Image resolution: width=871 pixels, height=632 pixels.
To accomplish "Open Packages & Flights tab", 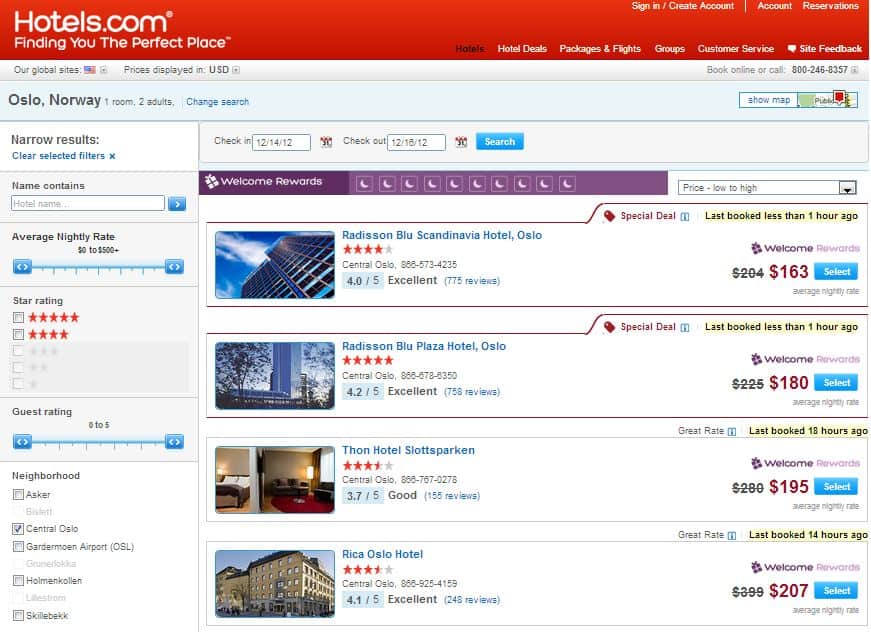I will (600, 49).
